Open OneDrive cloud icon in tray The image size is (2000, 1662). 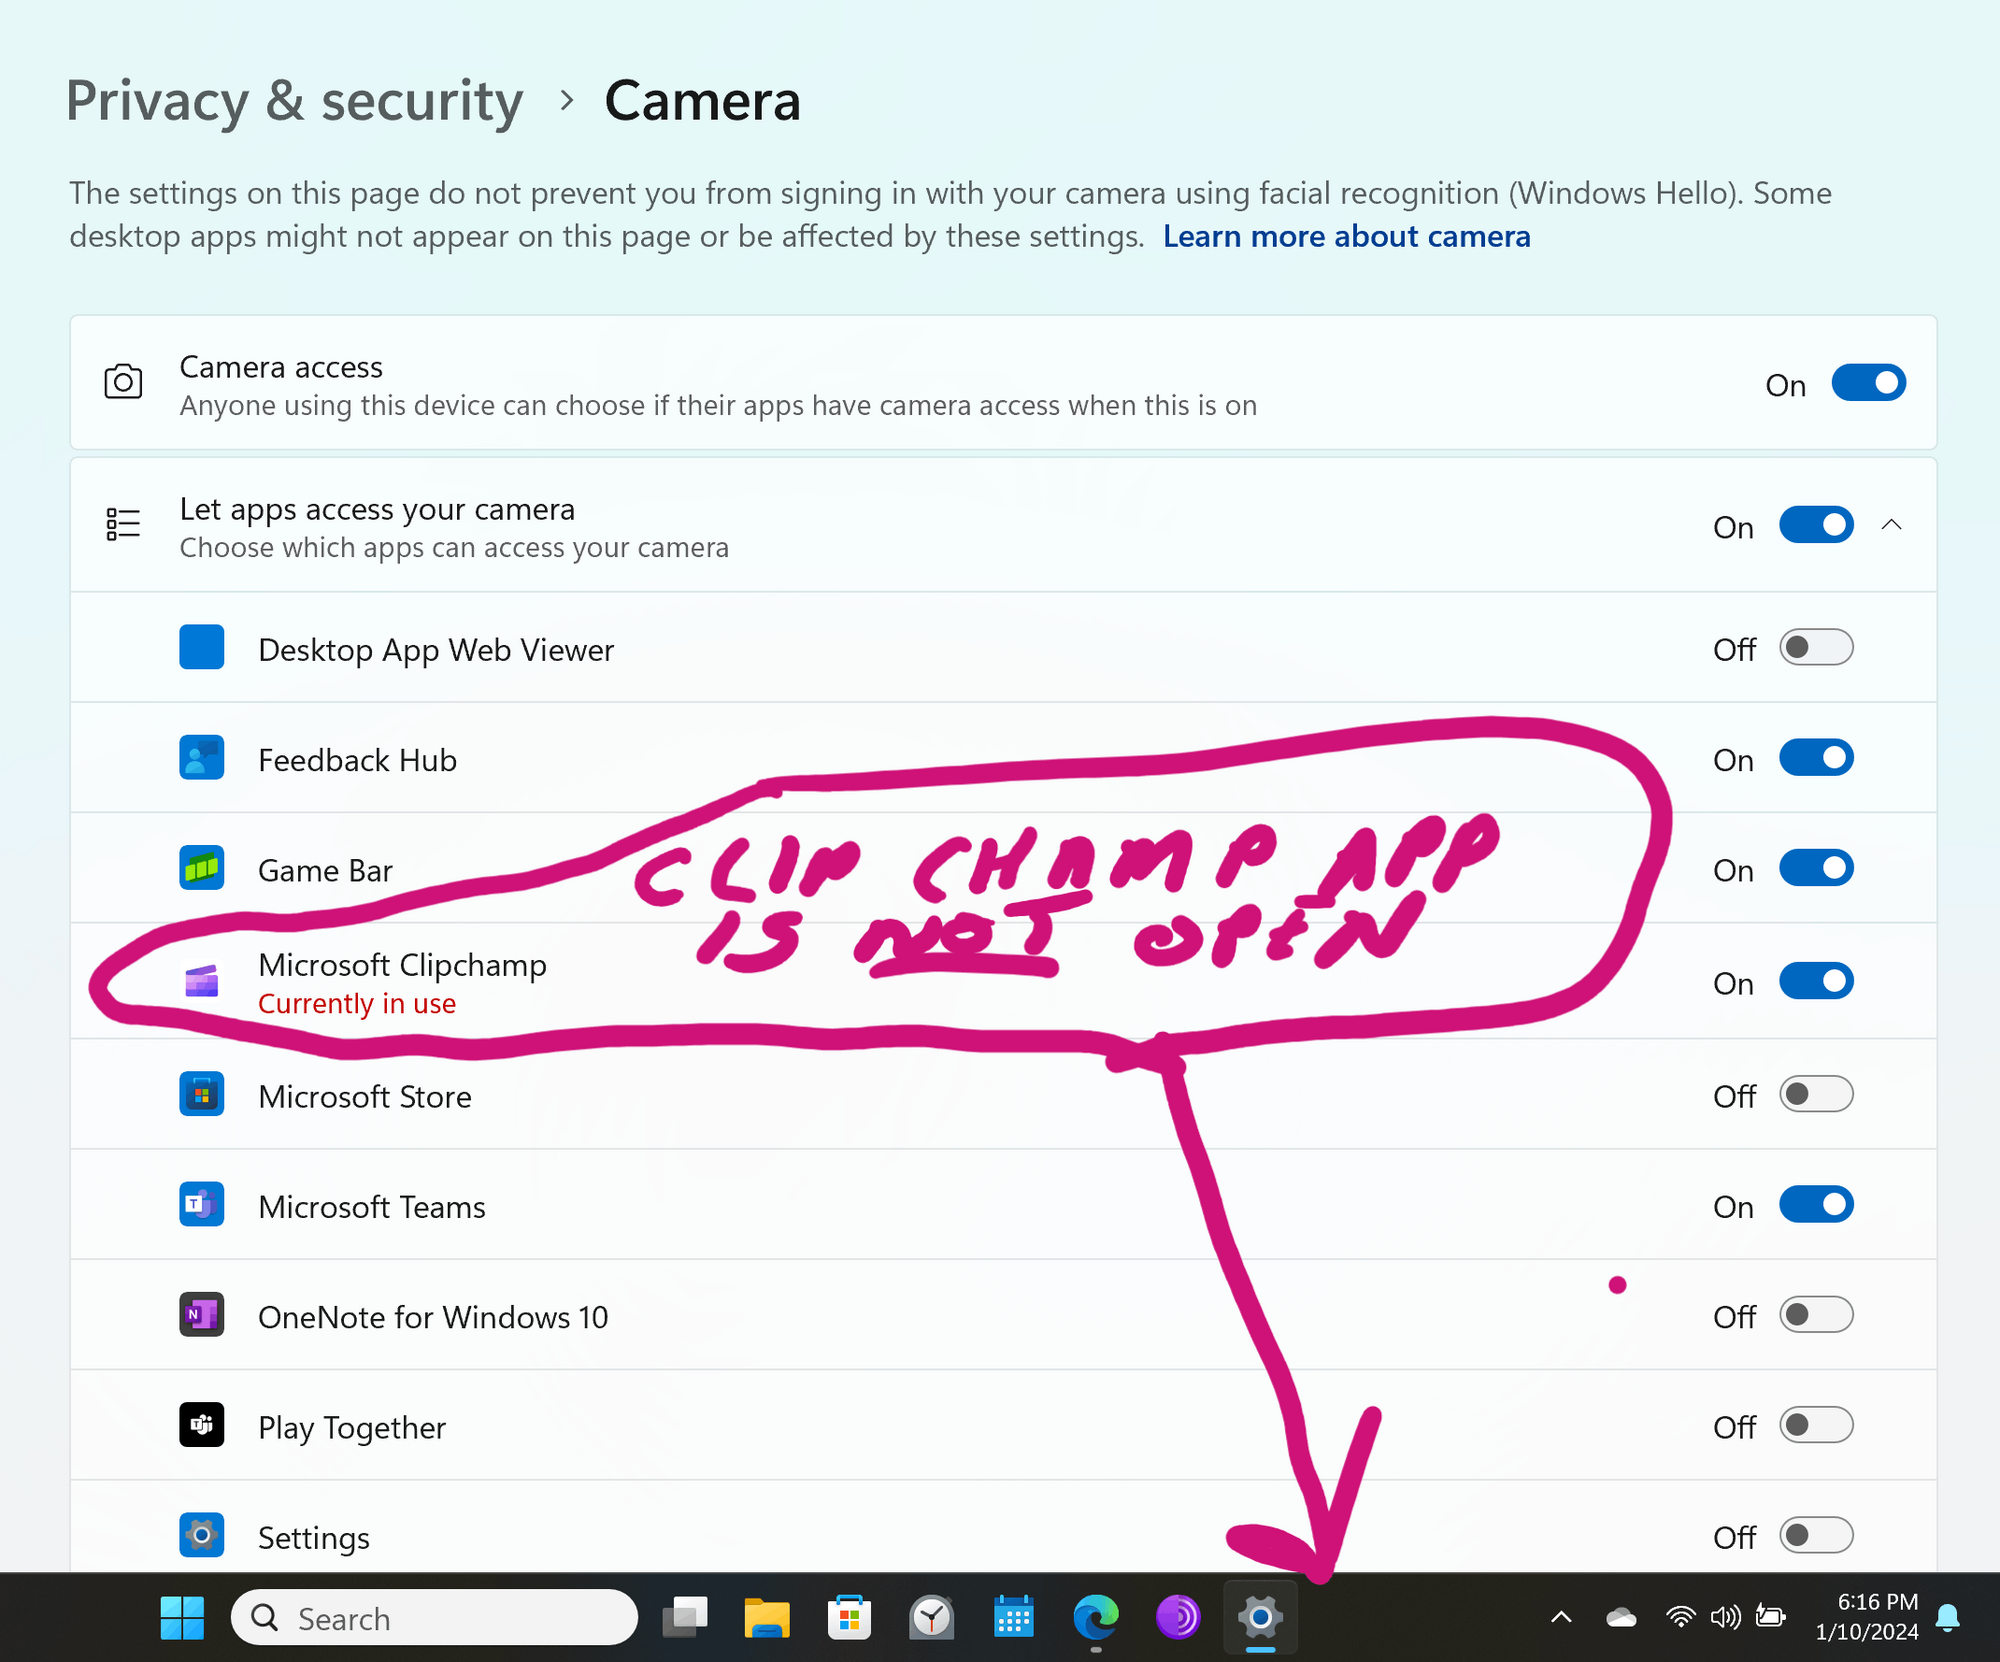1621,1618
